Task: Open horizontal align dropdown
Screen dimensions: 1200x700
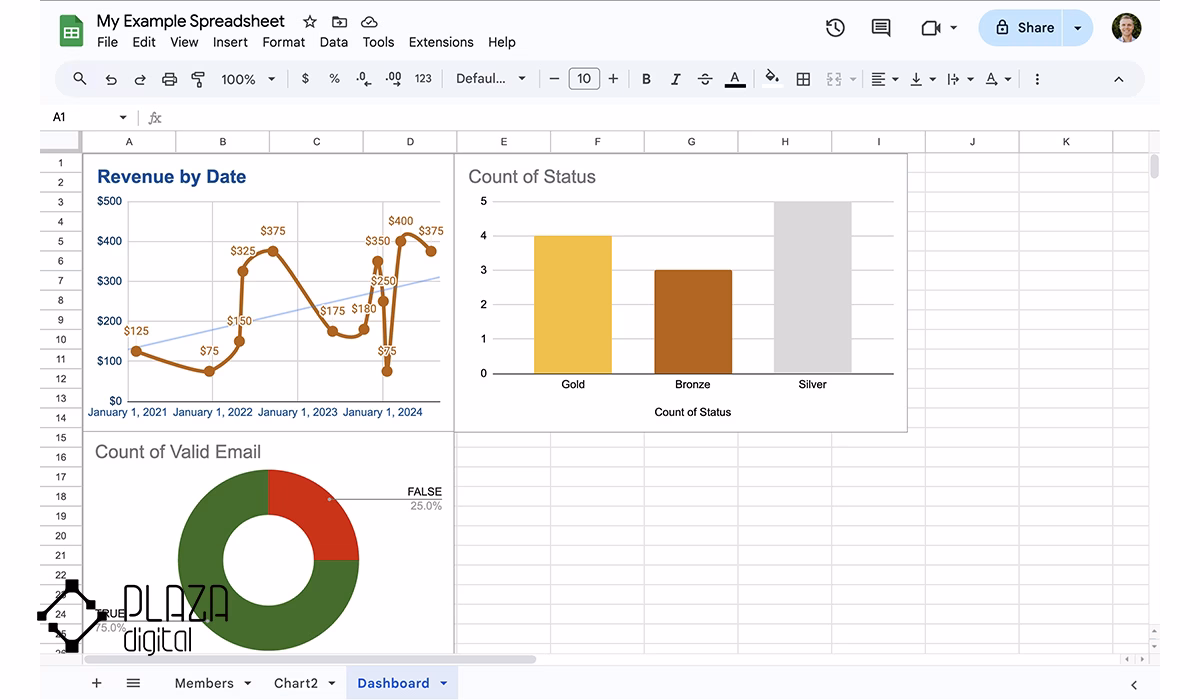Action: point(884,79)
